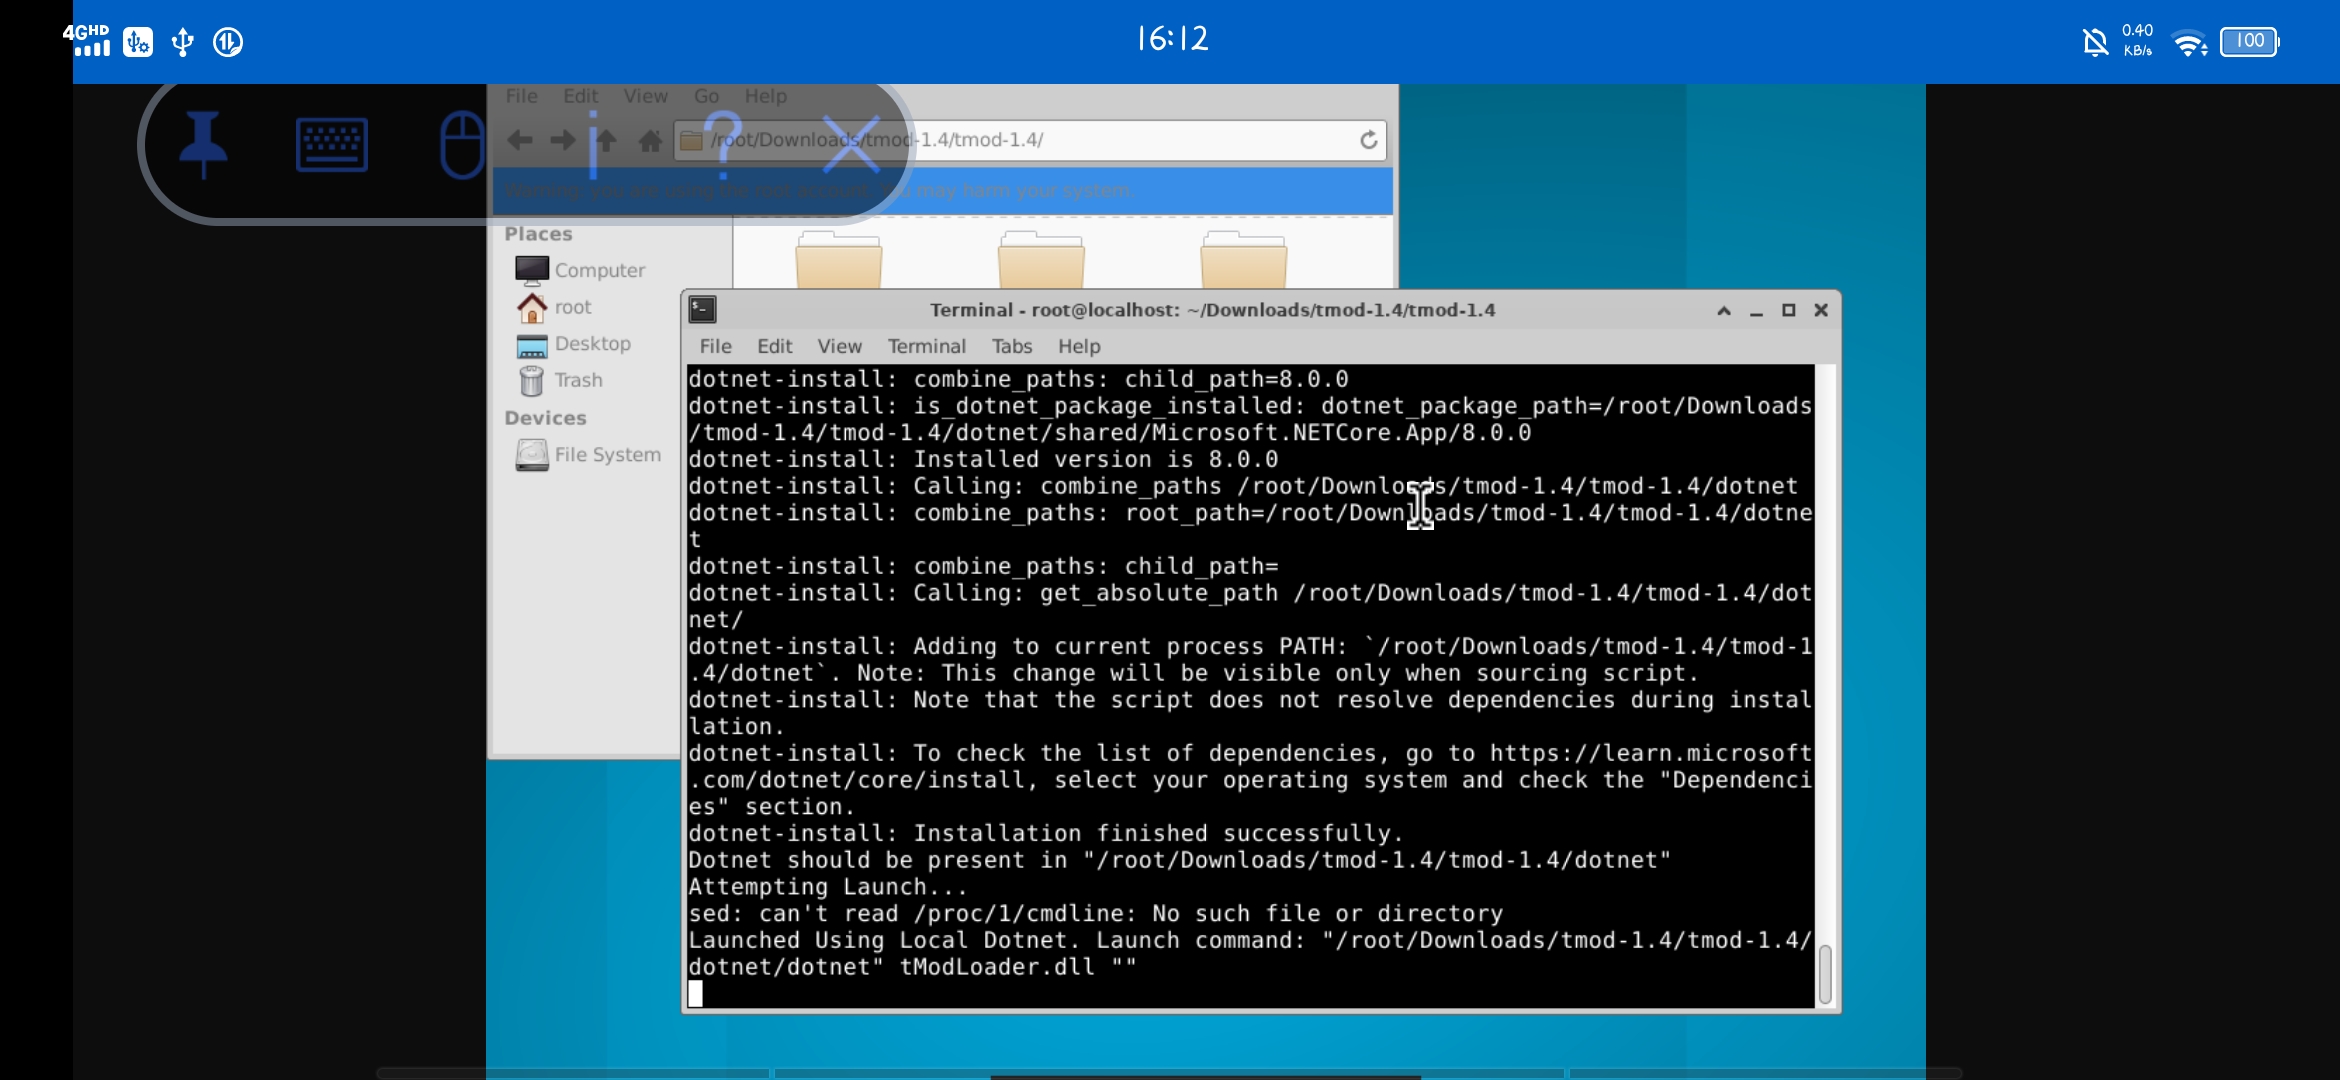Click the View menu in Terminal

[x=839, y=346]
